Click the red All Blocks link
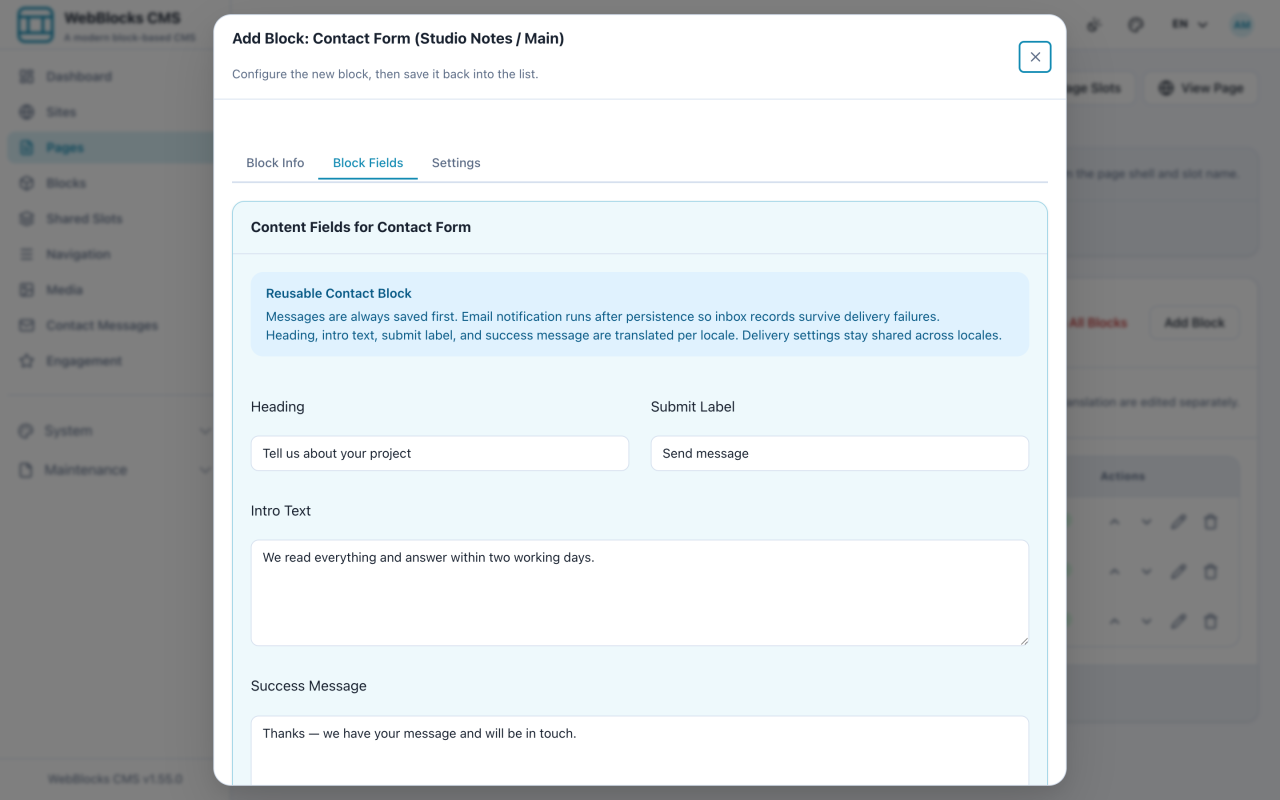Viewport: 1280px width, 800px height. [x=1097, y=323]
